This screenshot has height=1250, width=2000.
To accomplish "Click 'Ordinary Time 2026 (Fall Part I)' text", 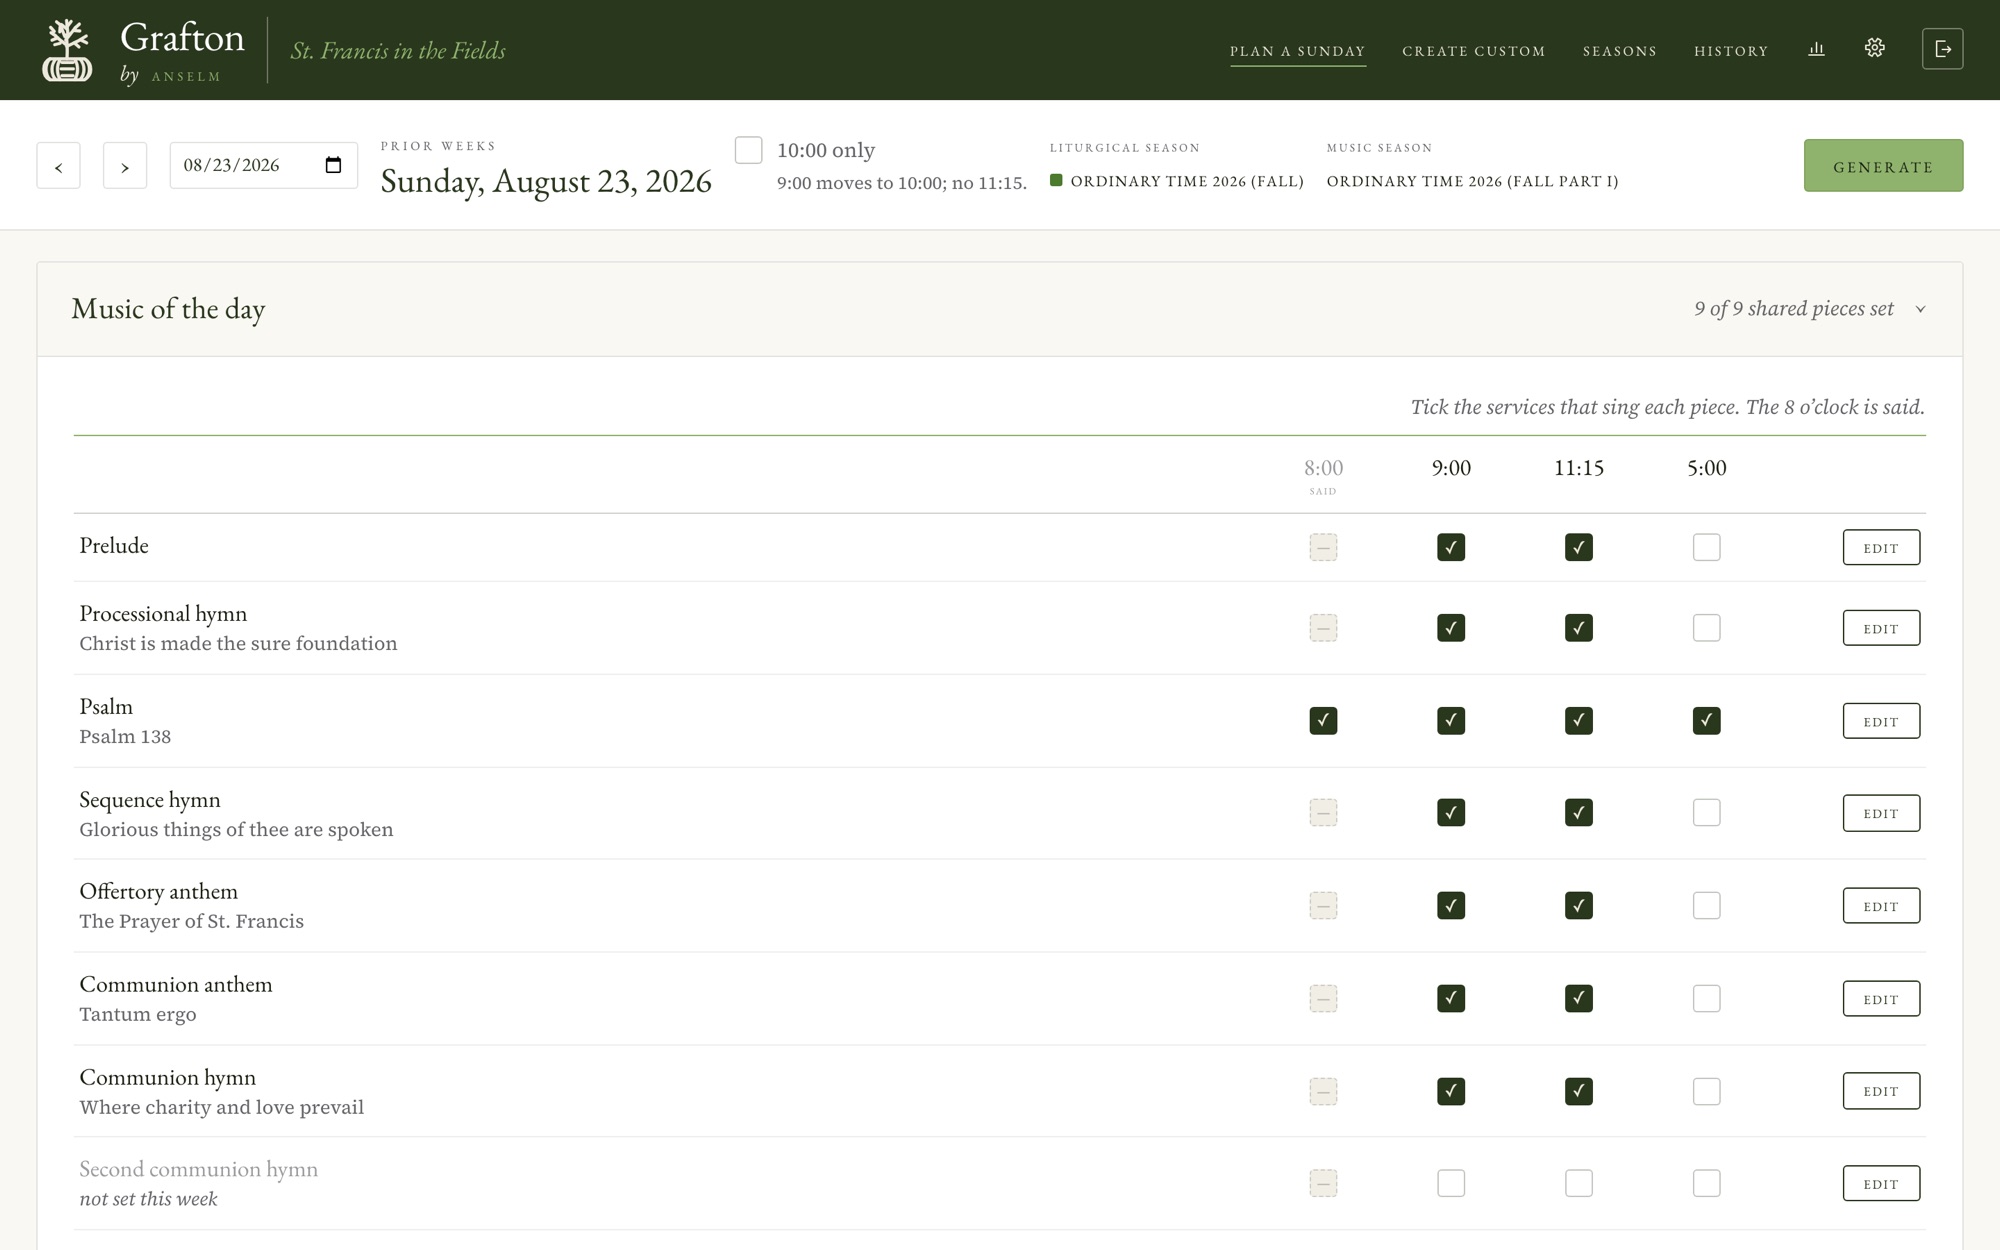I will (1472, 181).
